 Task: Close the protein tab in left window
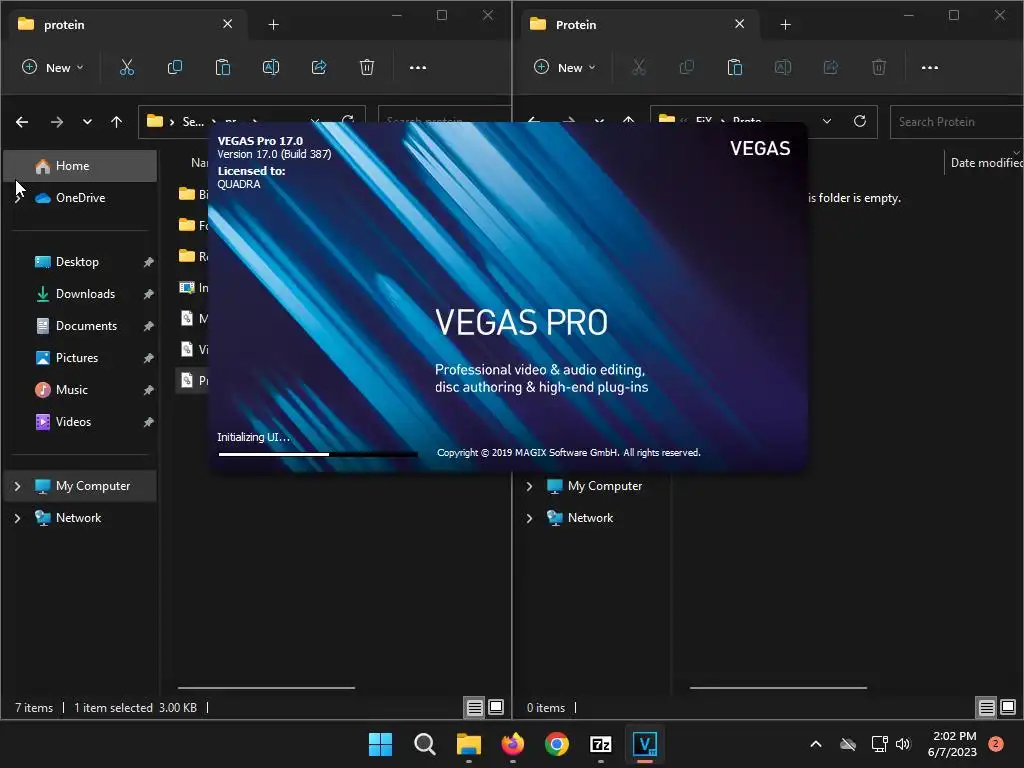227,24
